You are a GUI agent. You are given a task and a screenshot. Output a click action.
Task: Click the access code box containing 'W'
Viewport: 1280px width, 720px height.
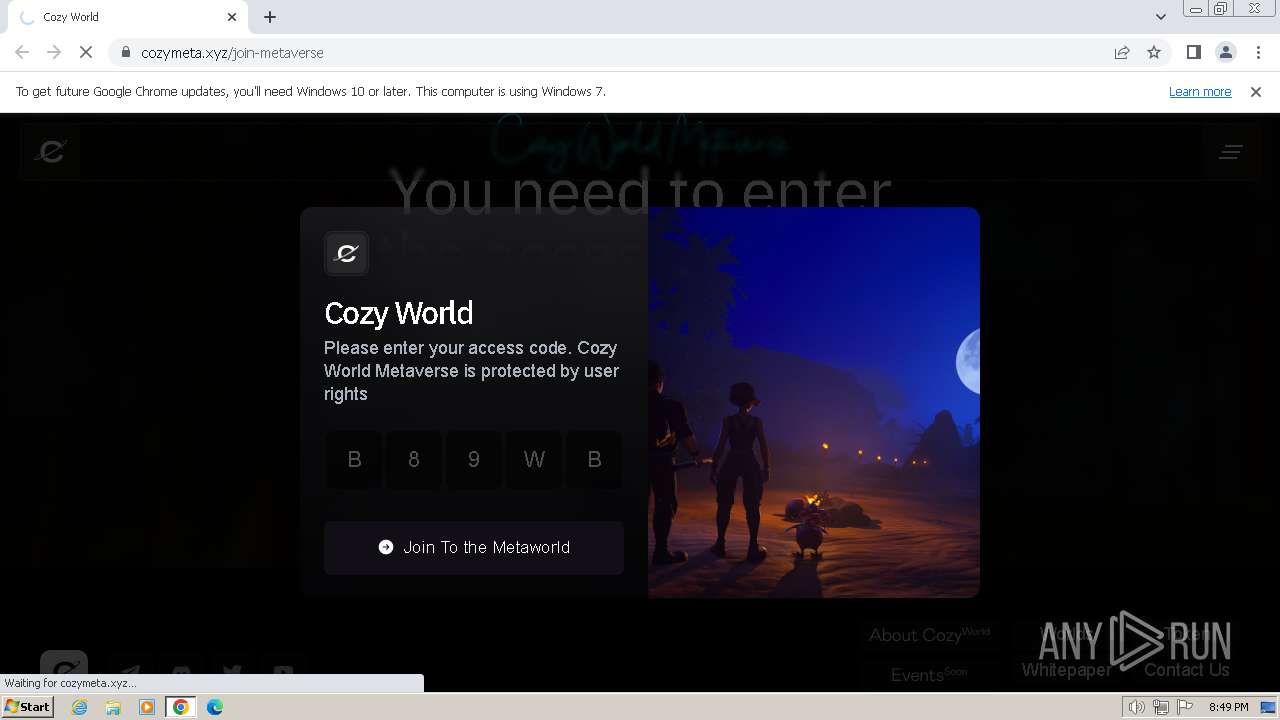pos(534,459)
